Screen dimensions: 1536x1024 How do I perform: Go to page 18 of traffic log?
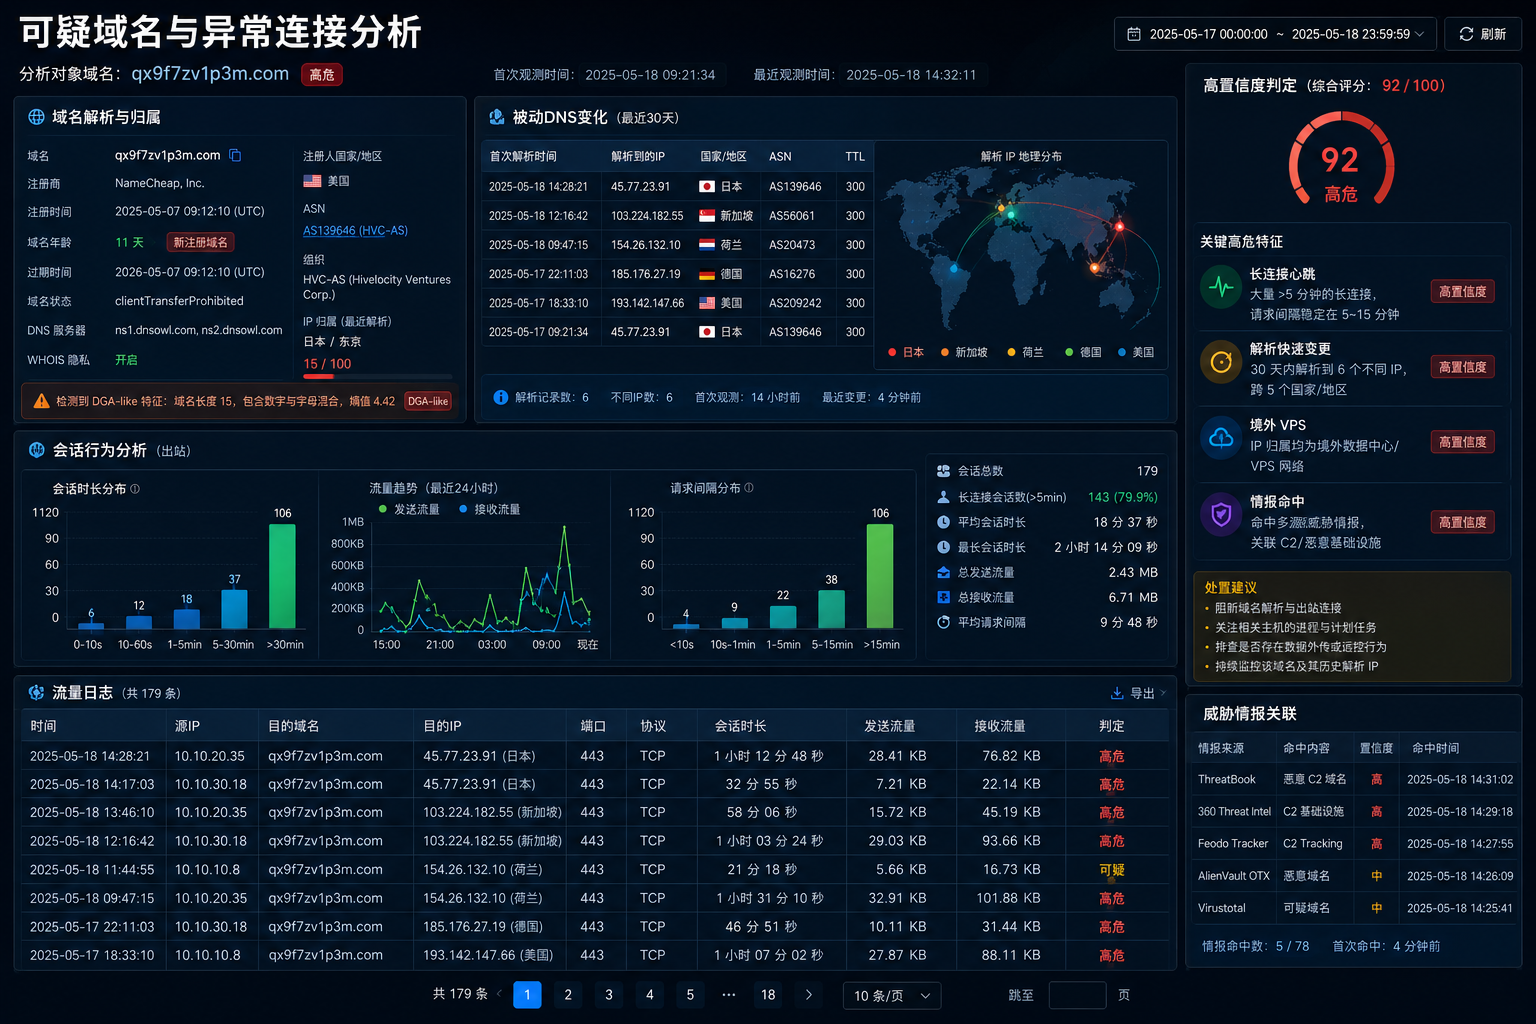click(x=768, y=995)
